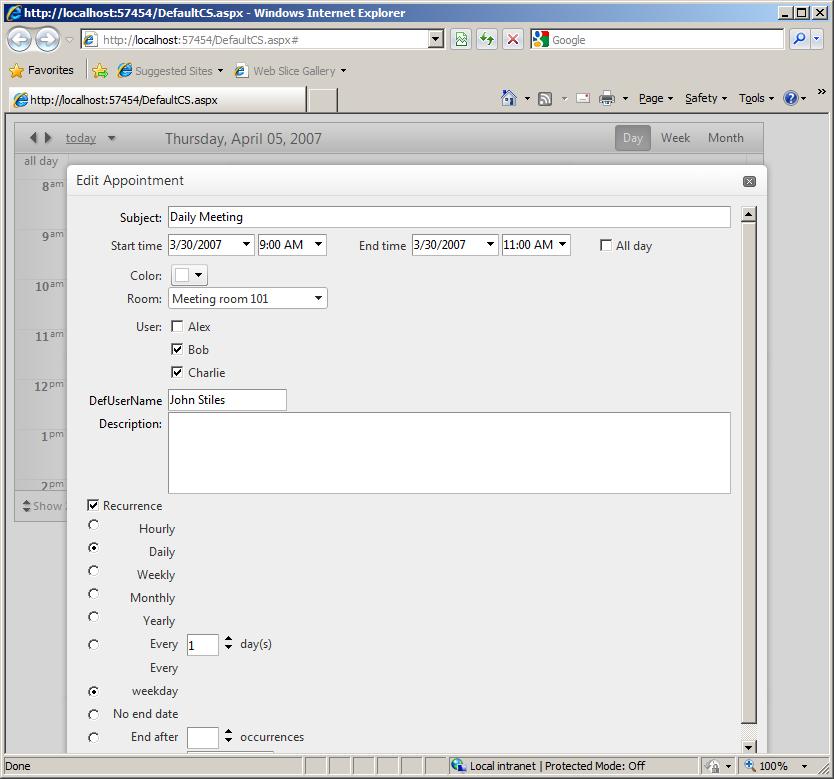Click the Google search box

click(x=666, y=39)
